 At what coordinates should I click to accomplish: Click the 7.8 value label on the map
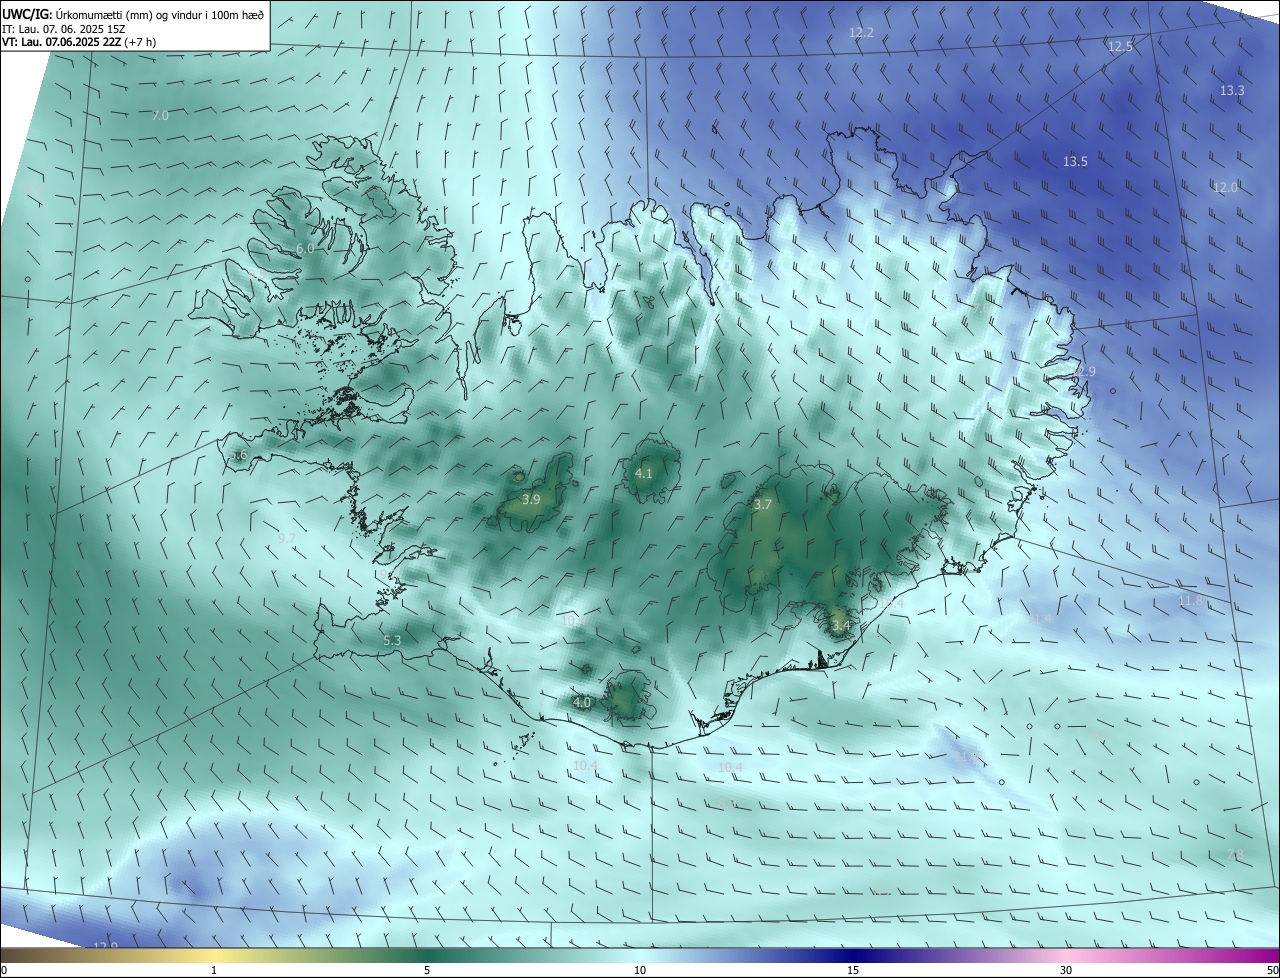tap(1236, 854)
